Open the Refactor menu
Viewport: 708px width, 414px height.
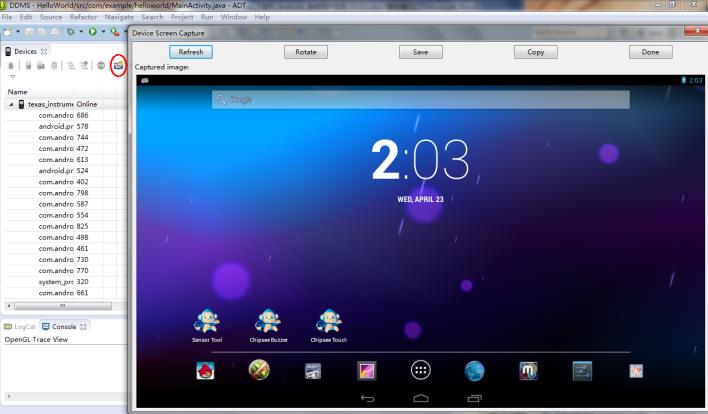click(x=83, y=17)
